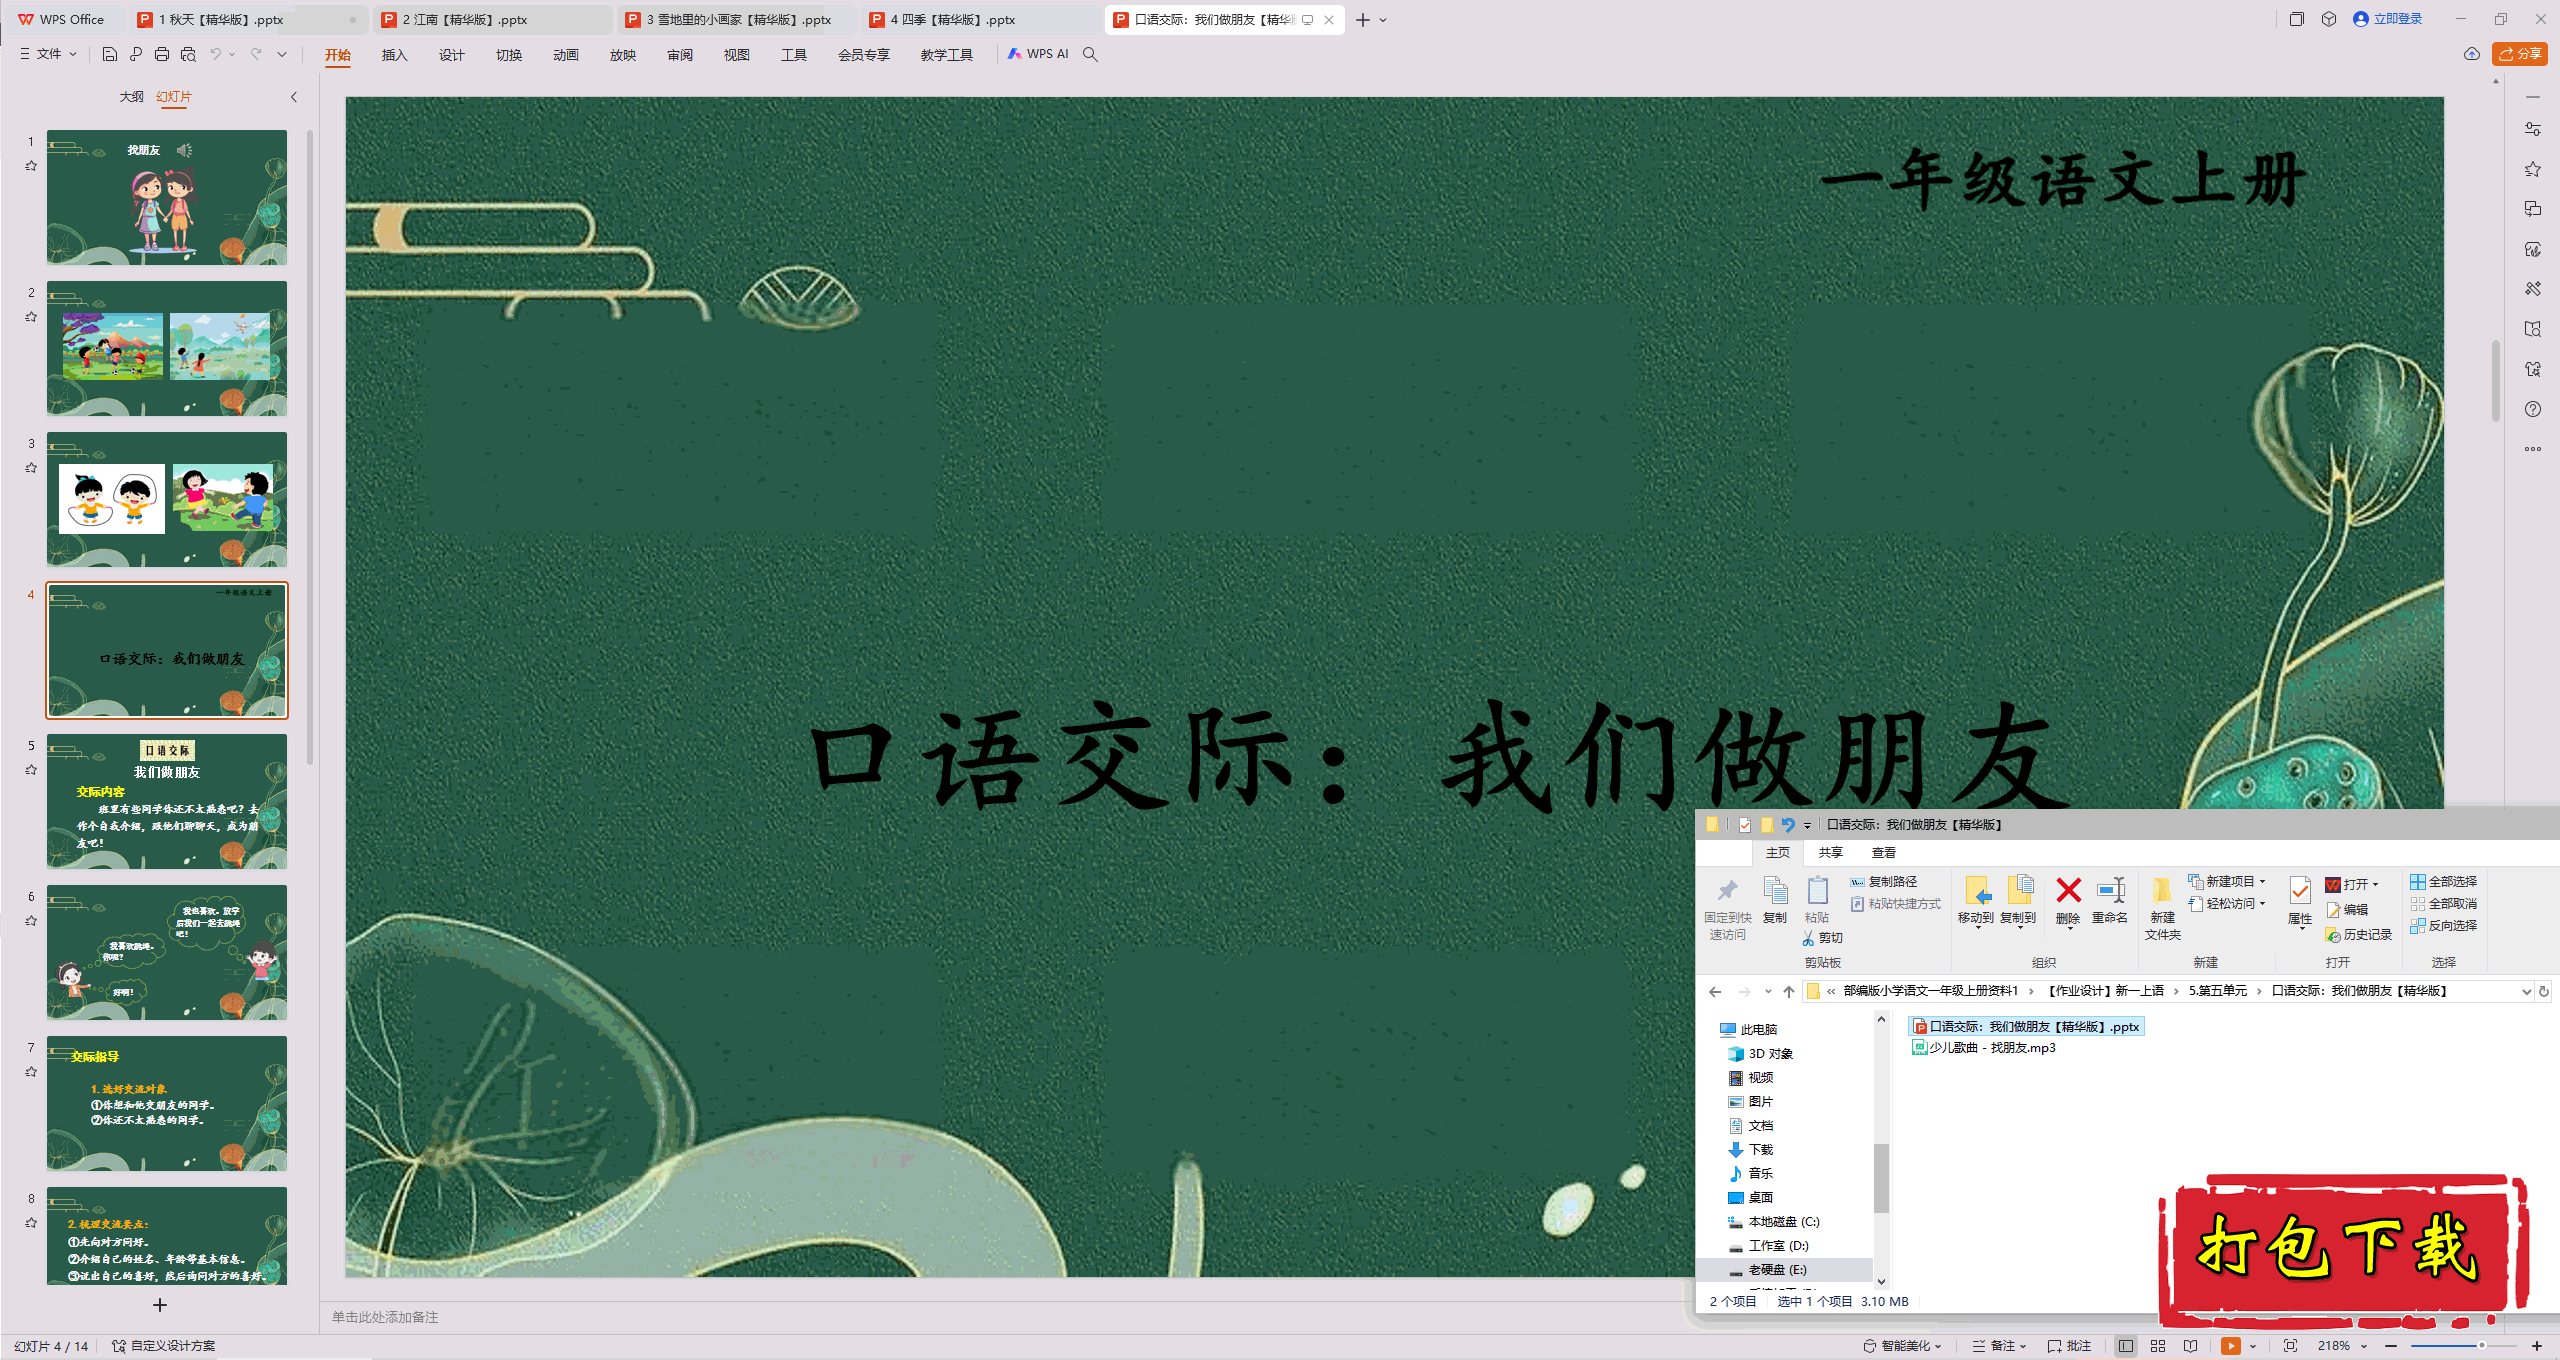Toggle favorite star for slide 7
The image size is (2560, 1360).
point(31,1071)
